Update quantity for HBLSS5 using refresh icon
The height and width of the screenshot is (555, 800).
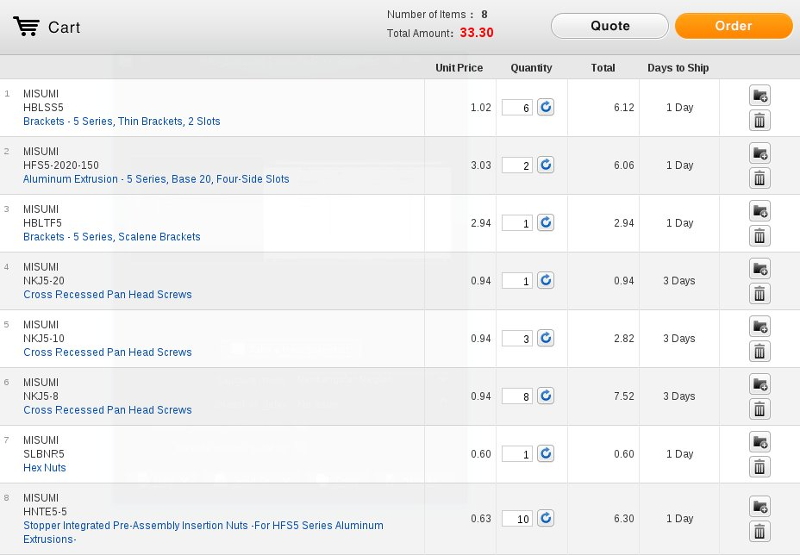(546, 107)
